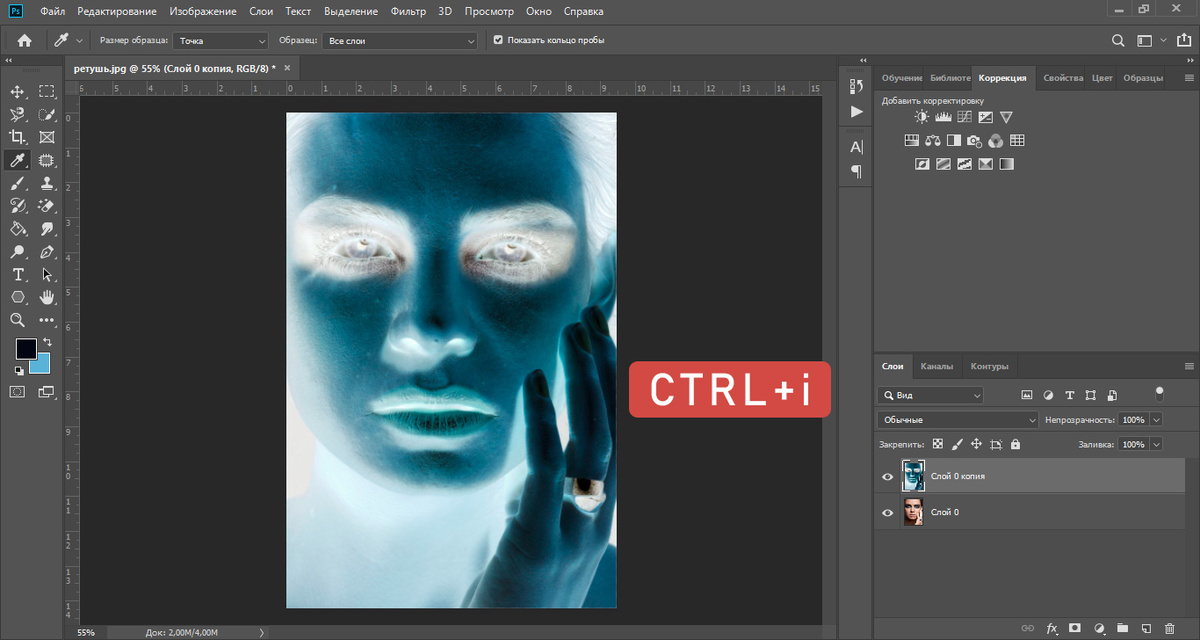Add a Photo Filter adjustment

[x=975, y=141]
